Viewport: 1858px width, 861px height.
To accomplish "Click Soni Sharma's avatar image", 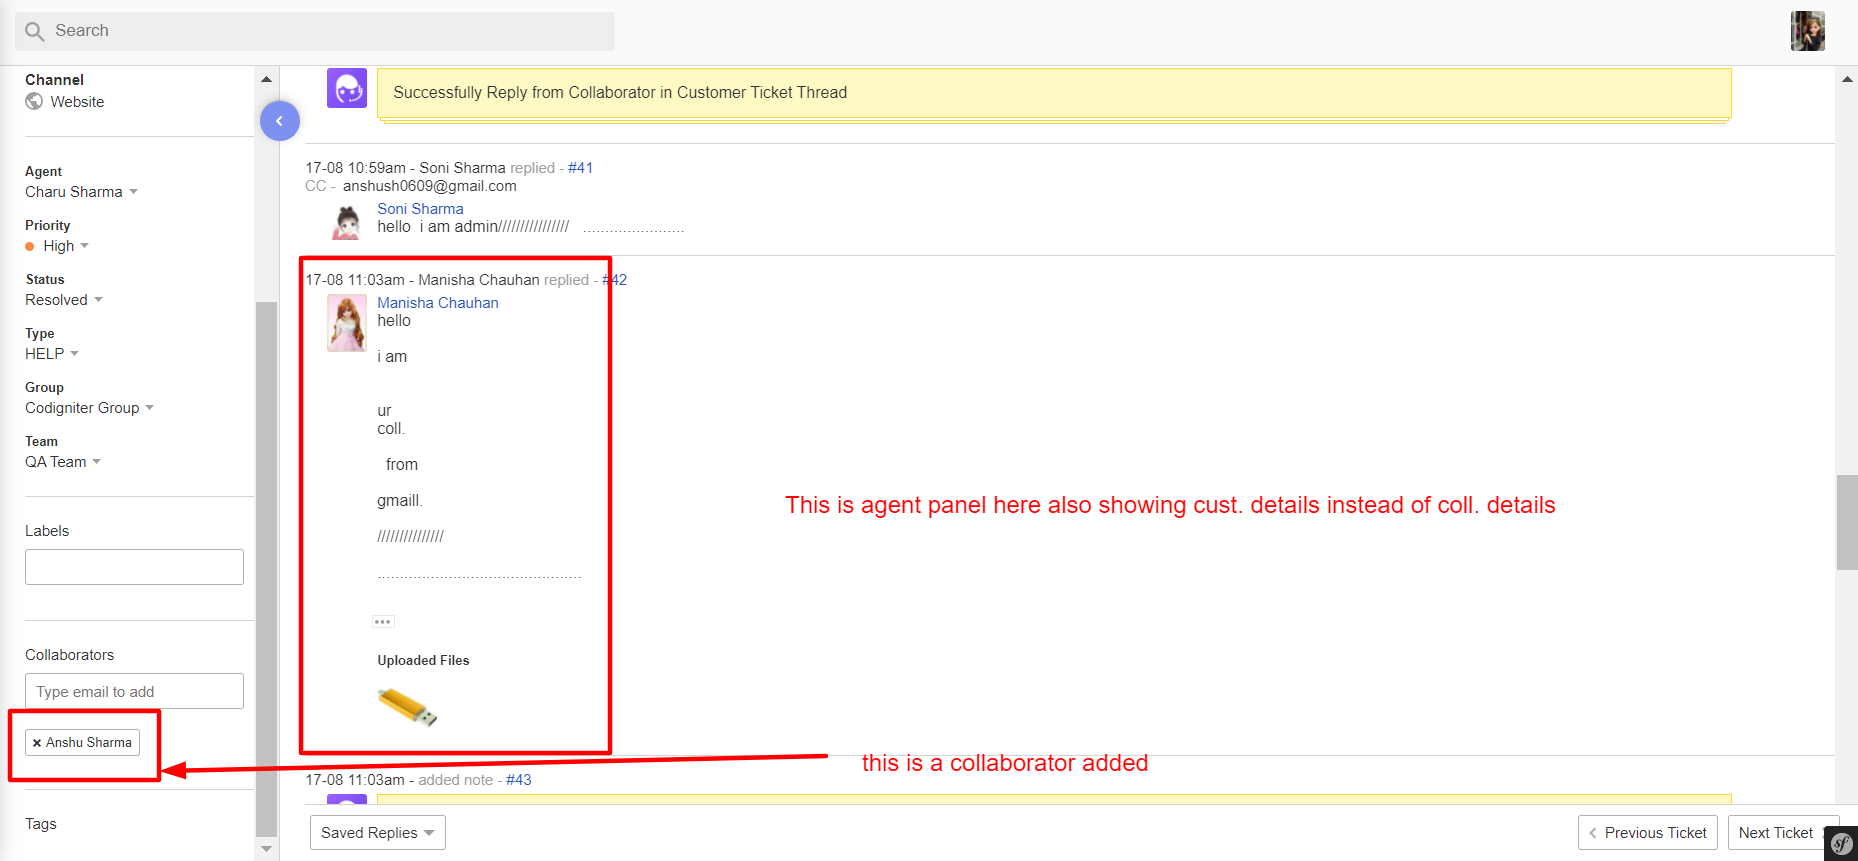I will pyautogui.click(x=347, y=221).
